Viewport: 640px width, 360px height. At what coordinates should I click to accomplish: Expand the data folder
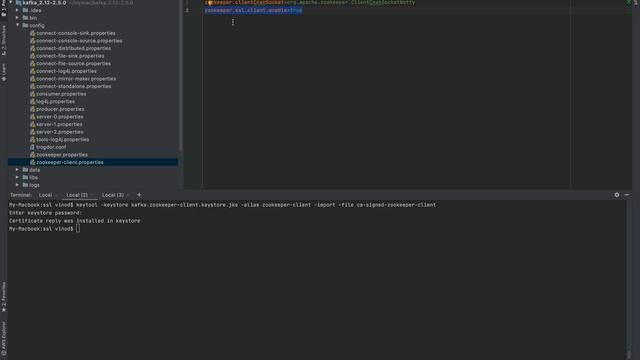pos(17,170)
